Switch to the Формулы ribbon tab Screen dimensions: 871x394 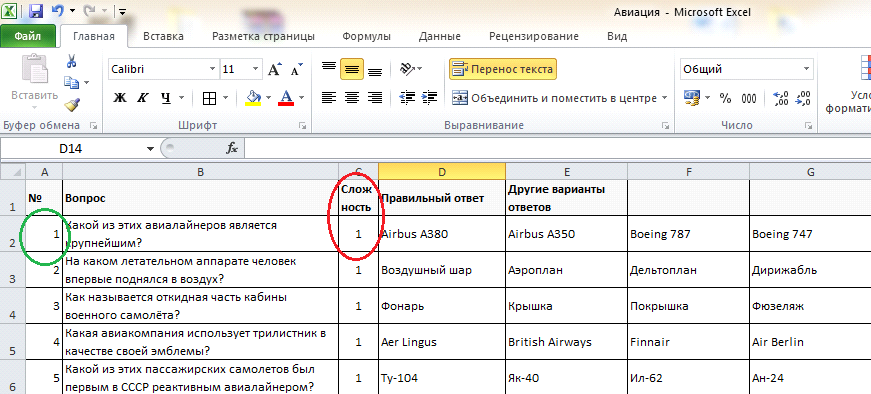tap(366, 37)
